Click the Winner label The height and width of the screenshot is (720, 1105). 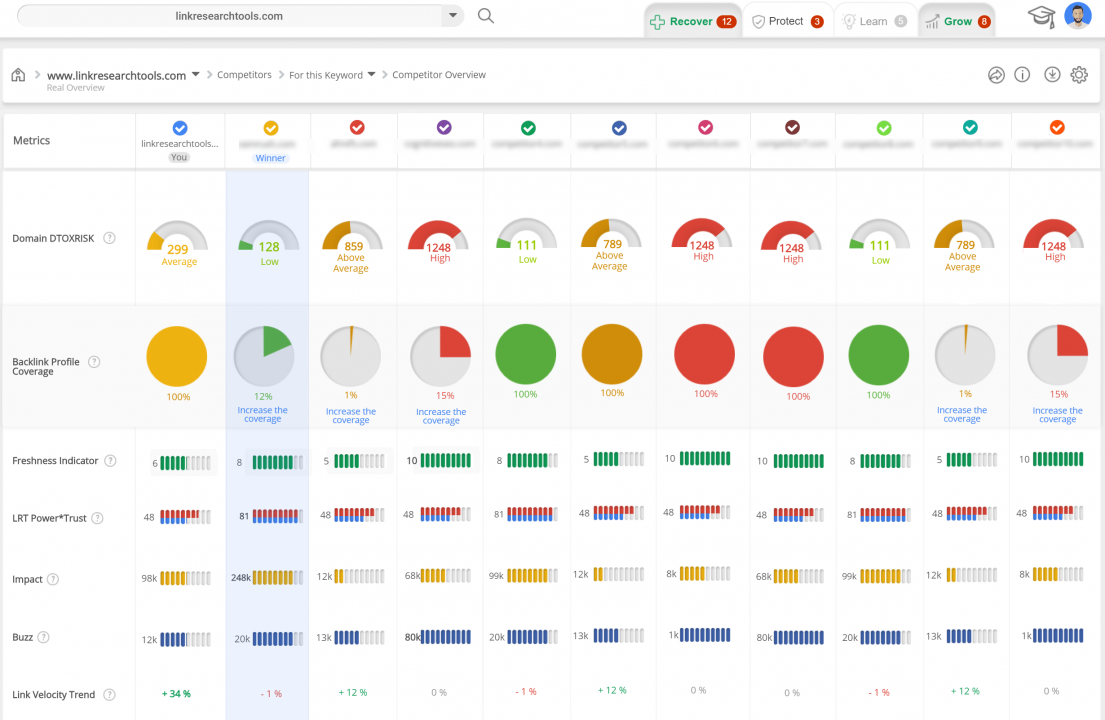coord(271,158)
